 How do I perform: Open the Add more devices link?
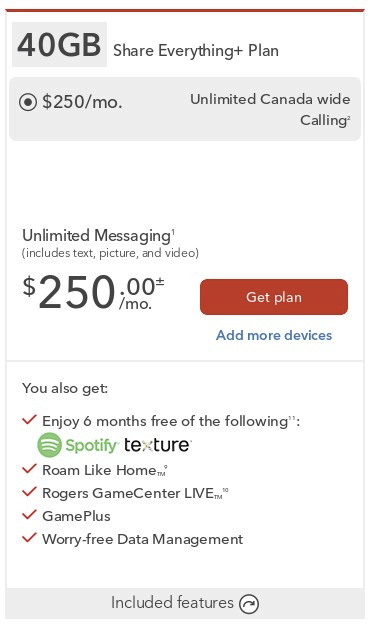pyautogui.click(x=274, y=335)
